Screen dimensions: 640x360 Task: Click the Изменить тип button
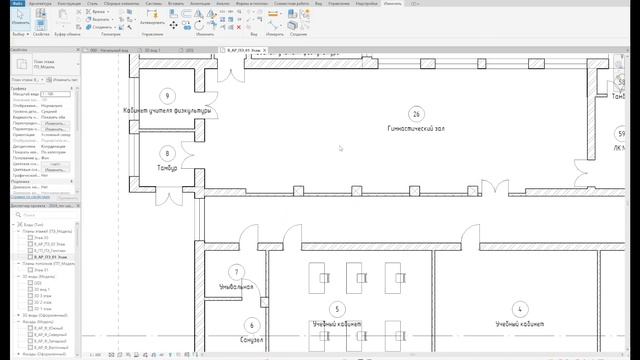(x=62, y=80)
